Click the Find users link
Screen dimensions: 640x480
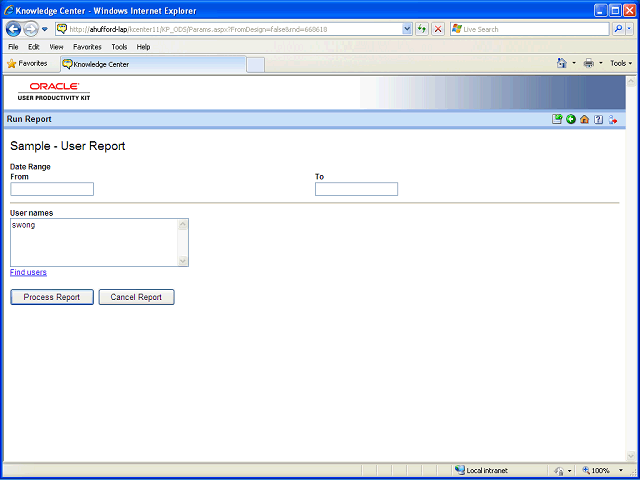coord(28,272)
